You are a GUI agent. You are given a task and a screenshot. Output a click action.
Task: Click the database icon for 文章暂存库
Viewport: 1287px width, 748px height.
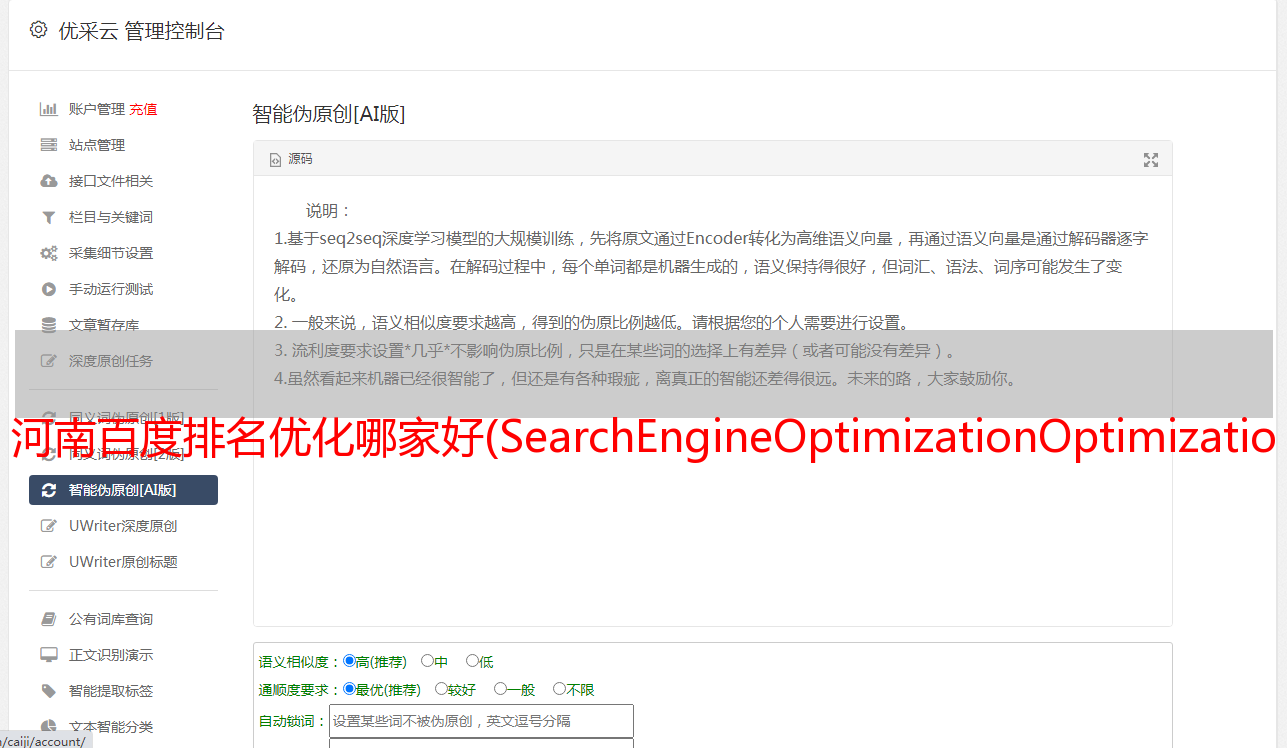tap(48, 325)
